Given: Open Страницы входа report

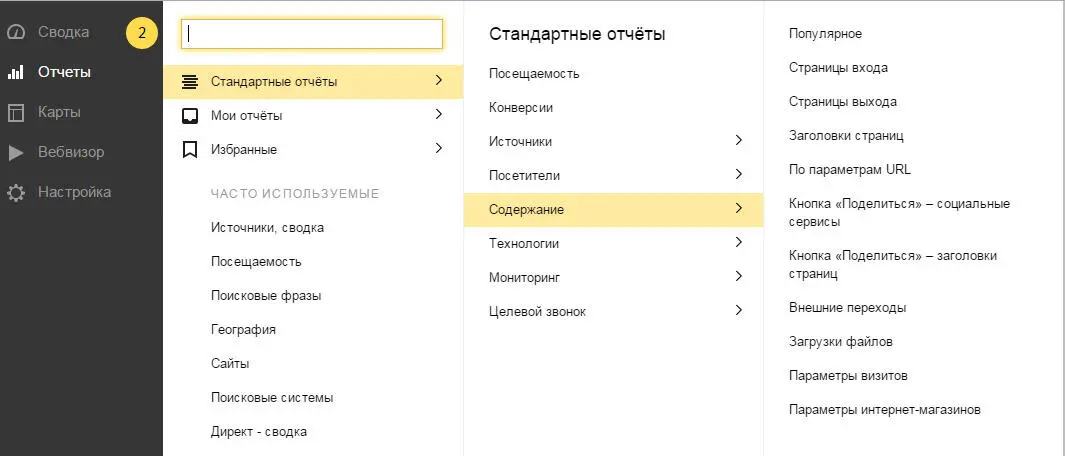Looking at the screenshot, I should 838,67.
